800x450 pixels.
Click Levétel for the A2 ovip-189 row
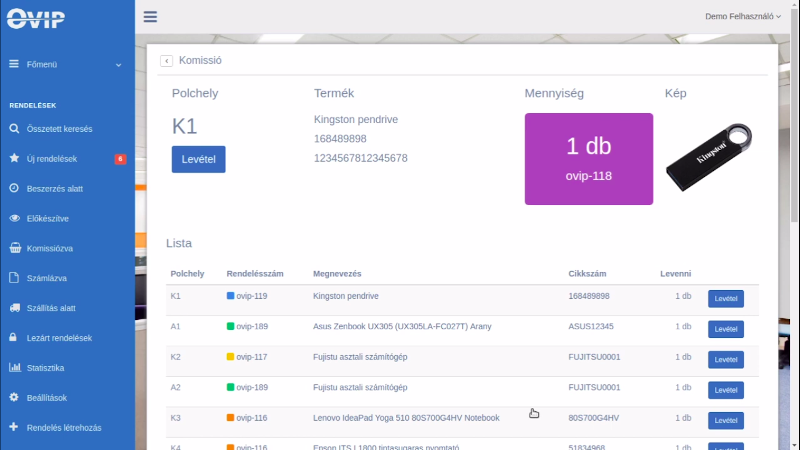tap(726, 390)
